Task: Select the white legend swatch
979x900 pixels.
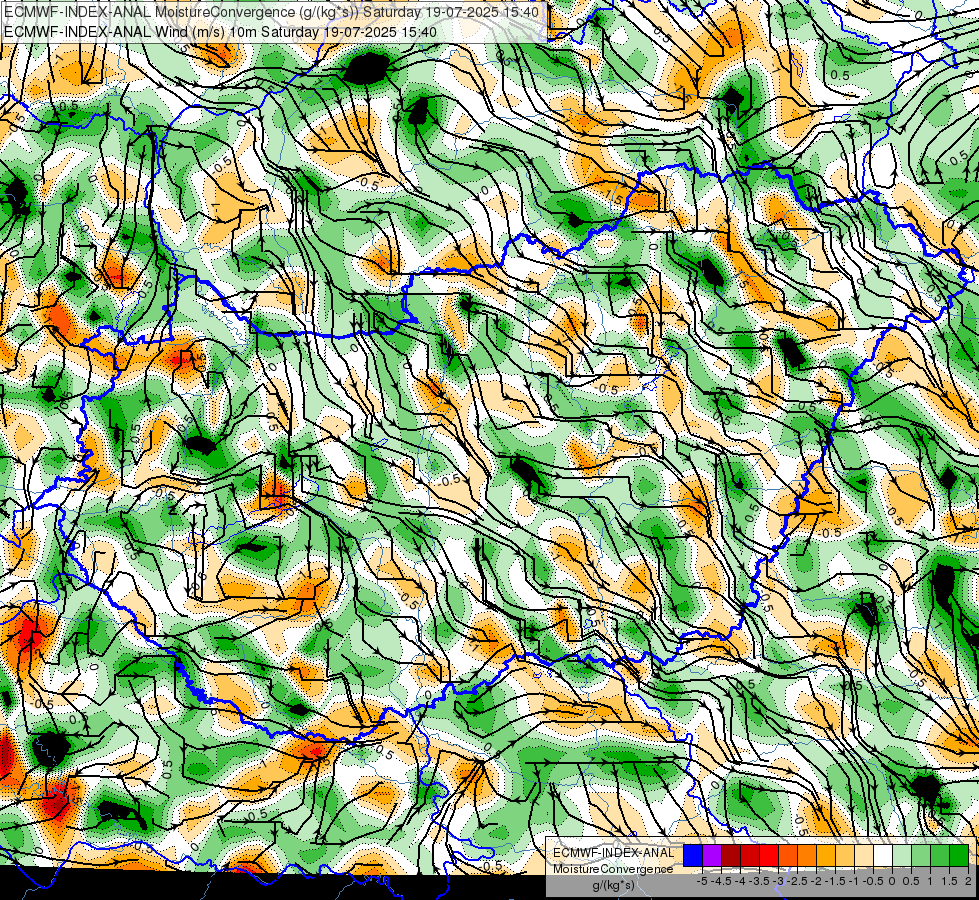Action: 883,855
